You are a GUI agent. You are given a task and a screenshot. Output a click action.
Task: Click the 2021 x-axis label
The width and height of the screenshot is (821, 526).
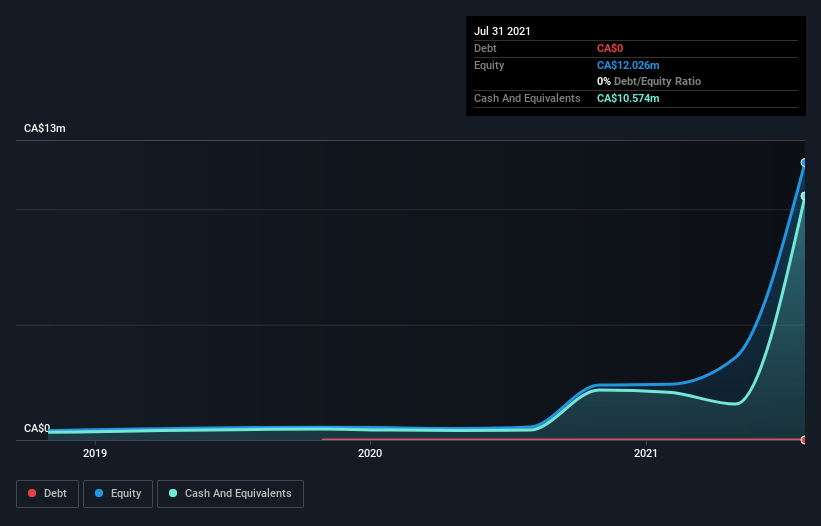646,453
